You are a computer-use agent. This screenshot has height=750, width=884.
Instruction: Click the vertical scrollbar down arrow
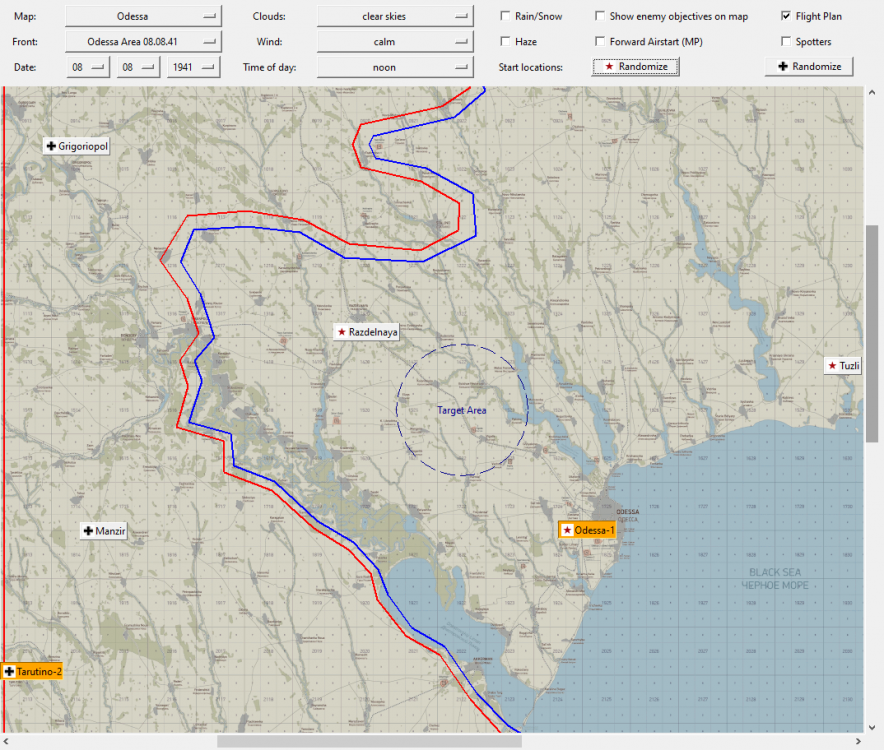[872, 727]
